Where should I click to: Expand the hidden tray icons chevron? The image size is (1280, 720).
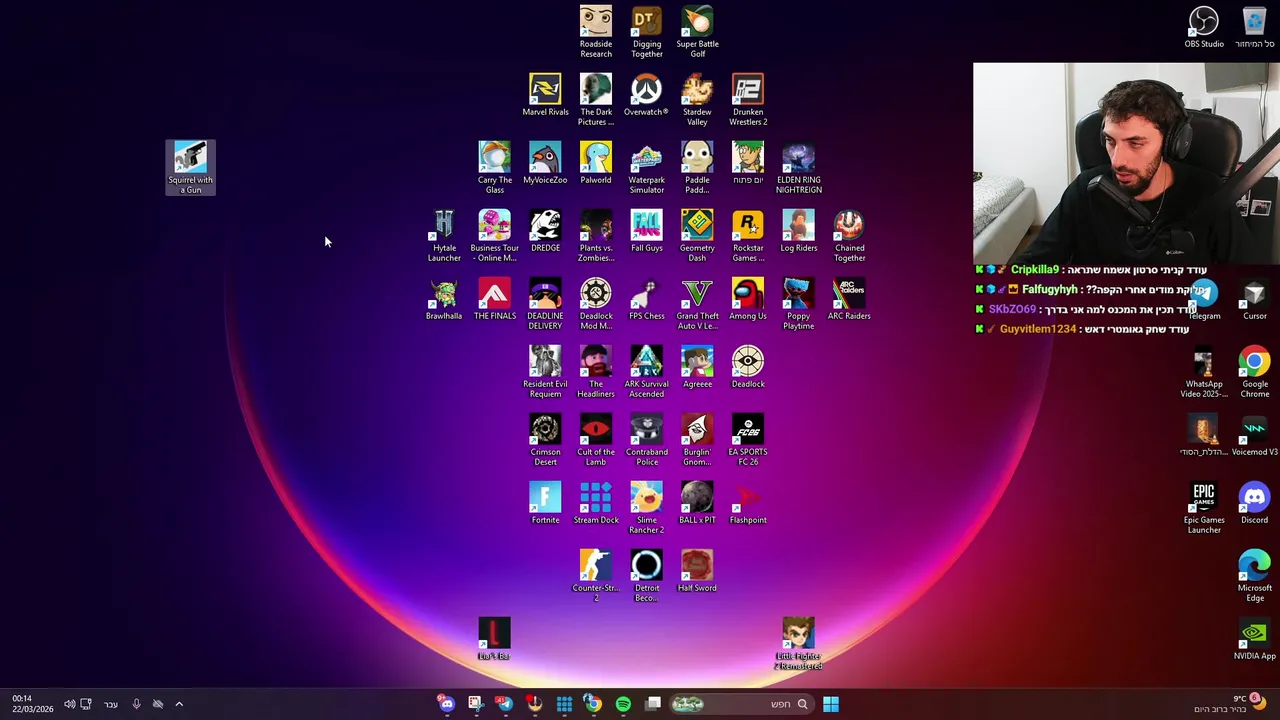179,704
